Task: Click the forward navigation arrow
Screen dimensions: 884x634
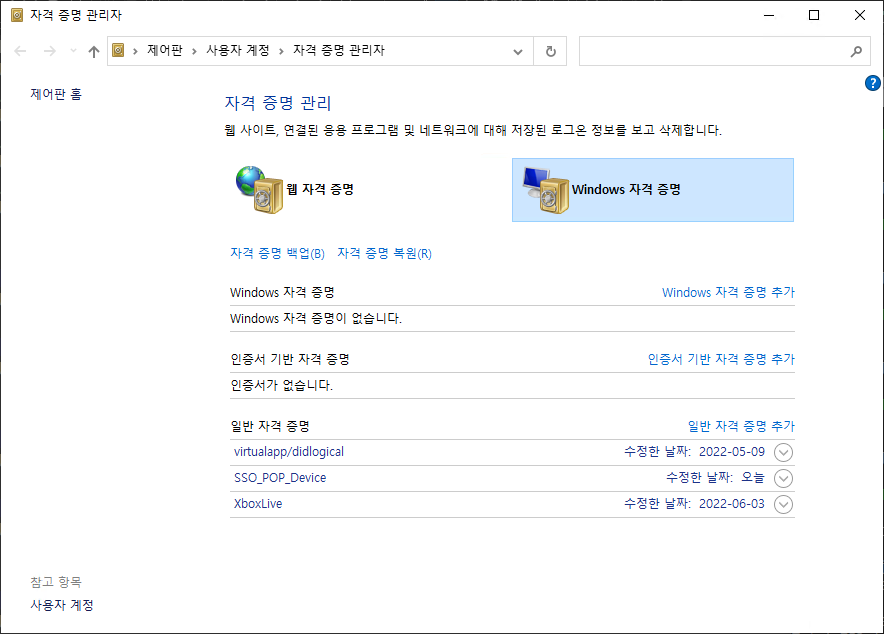Action: tap(50, 51)
